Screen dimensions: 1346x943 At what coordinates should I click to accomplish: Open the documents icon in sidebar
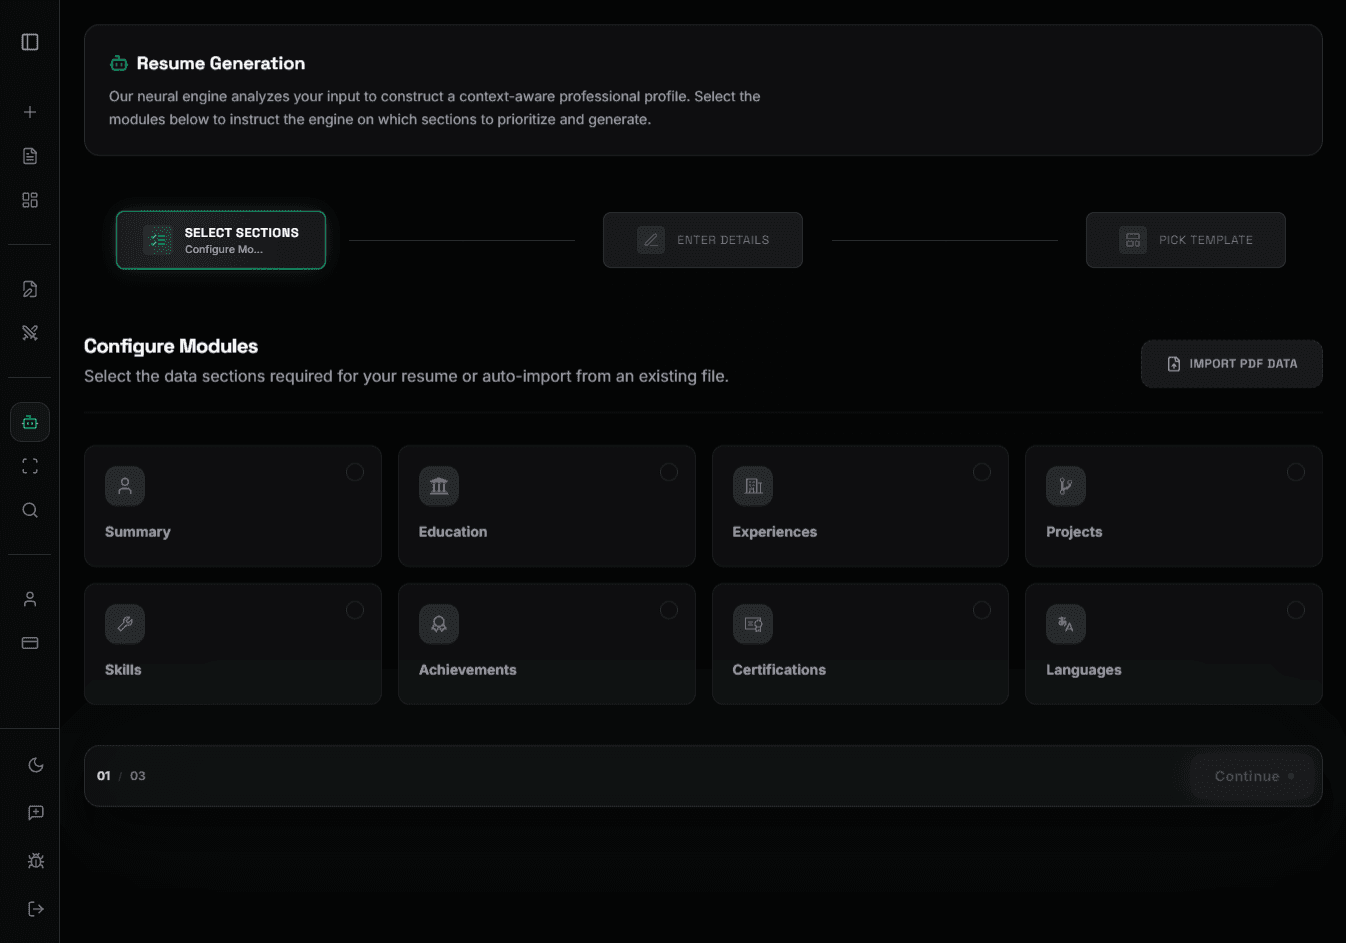pyautogui.click(x=29, y=155)
